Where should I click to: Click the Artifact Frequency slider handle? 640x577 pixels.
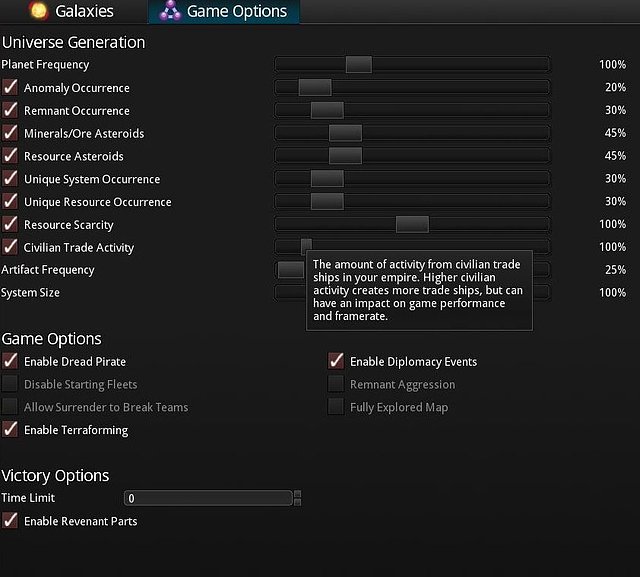pos(290,270)
